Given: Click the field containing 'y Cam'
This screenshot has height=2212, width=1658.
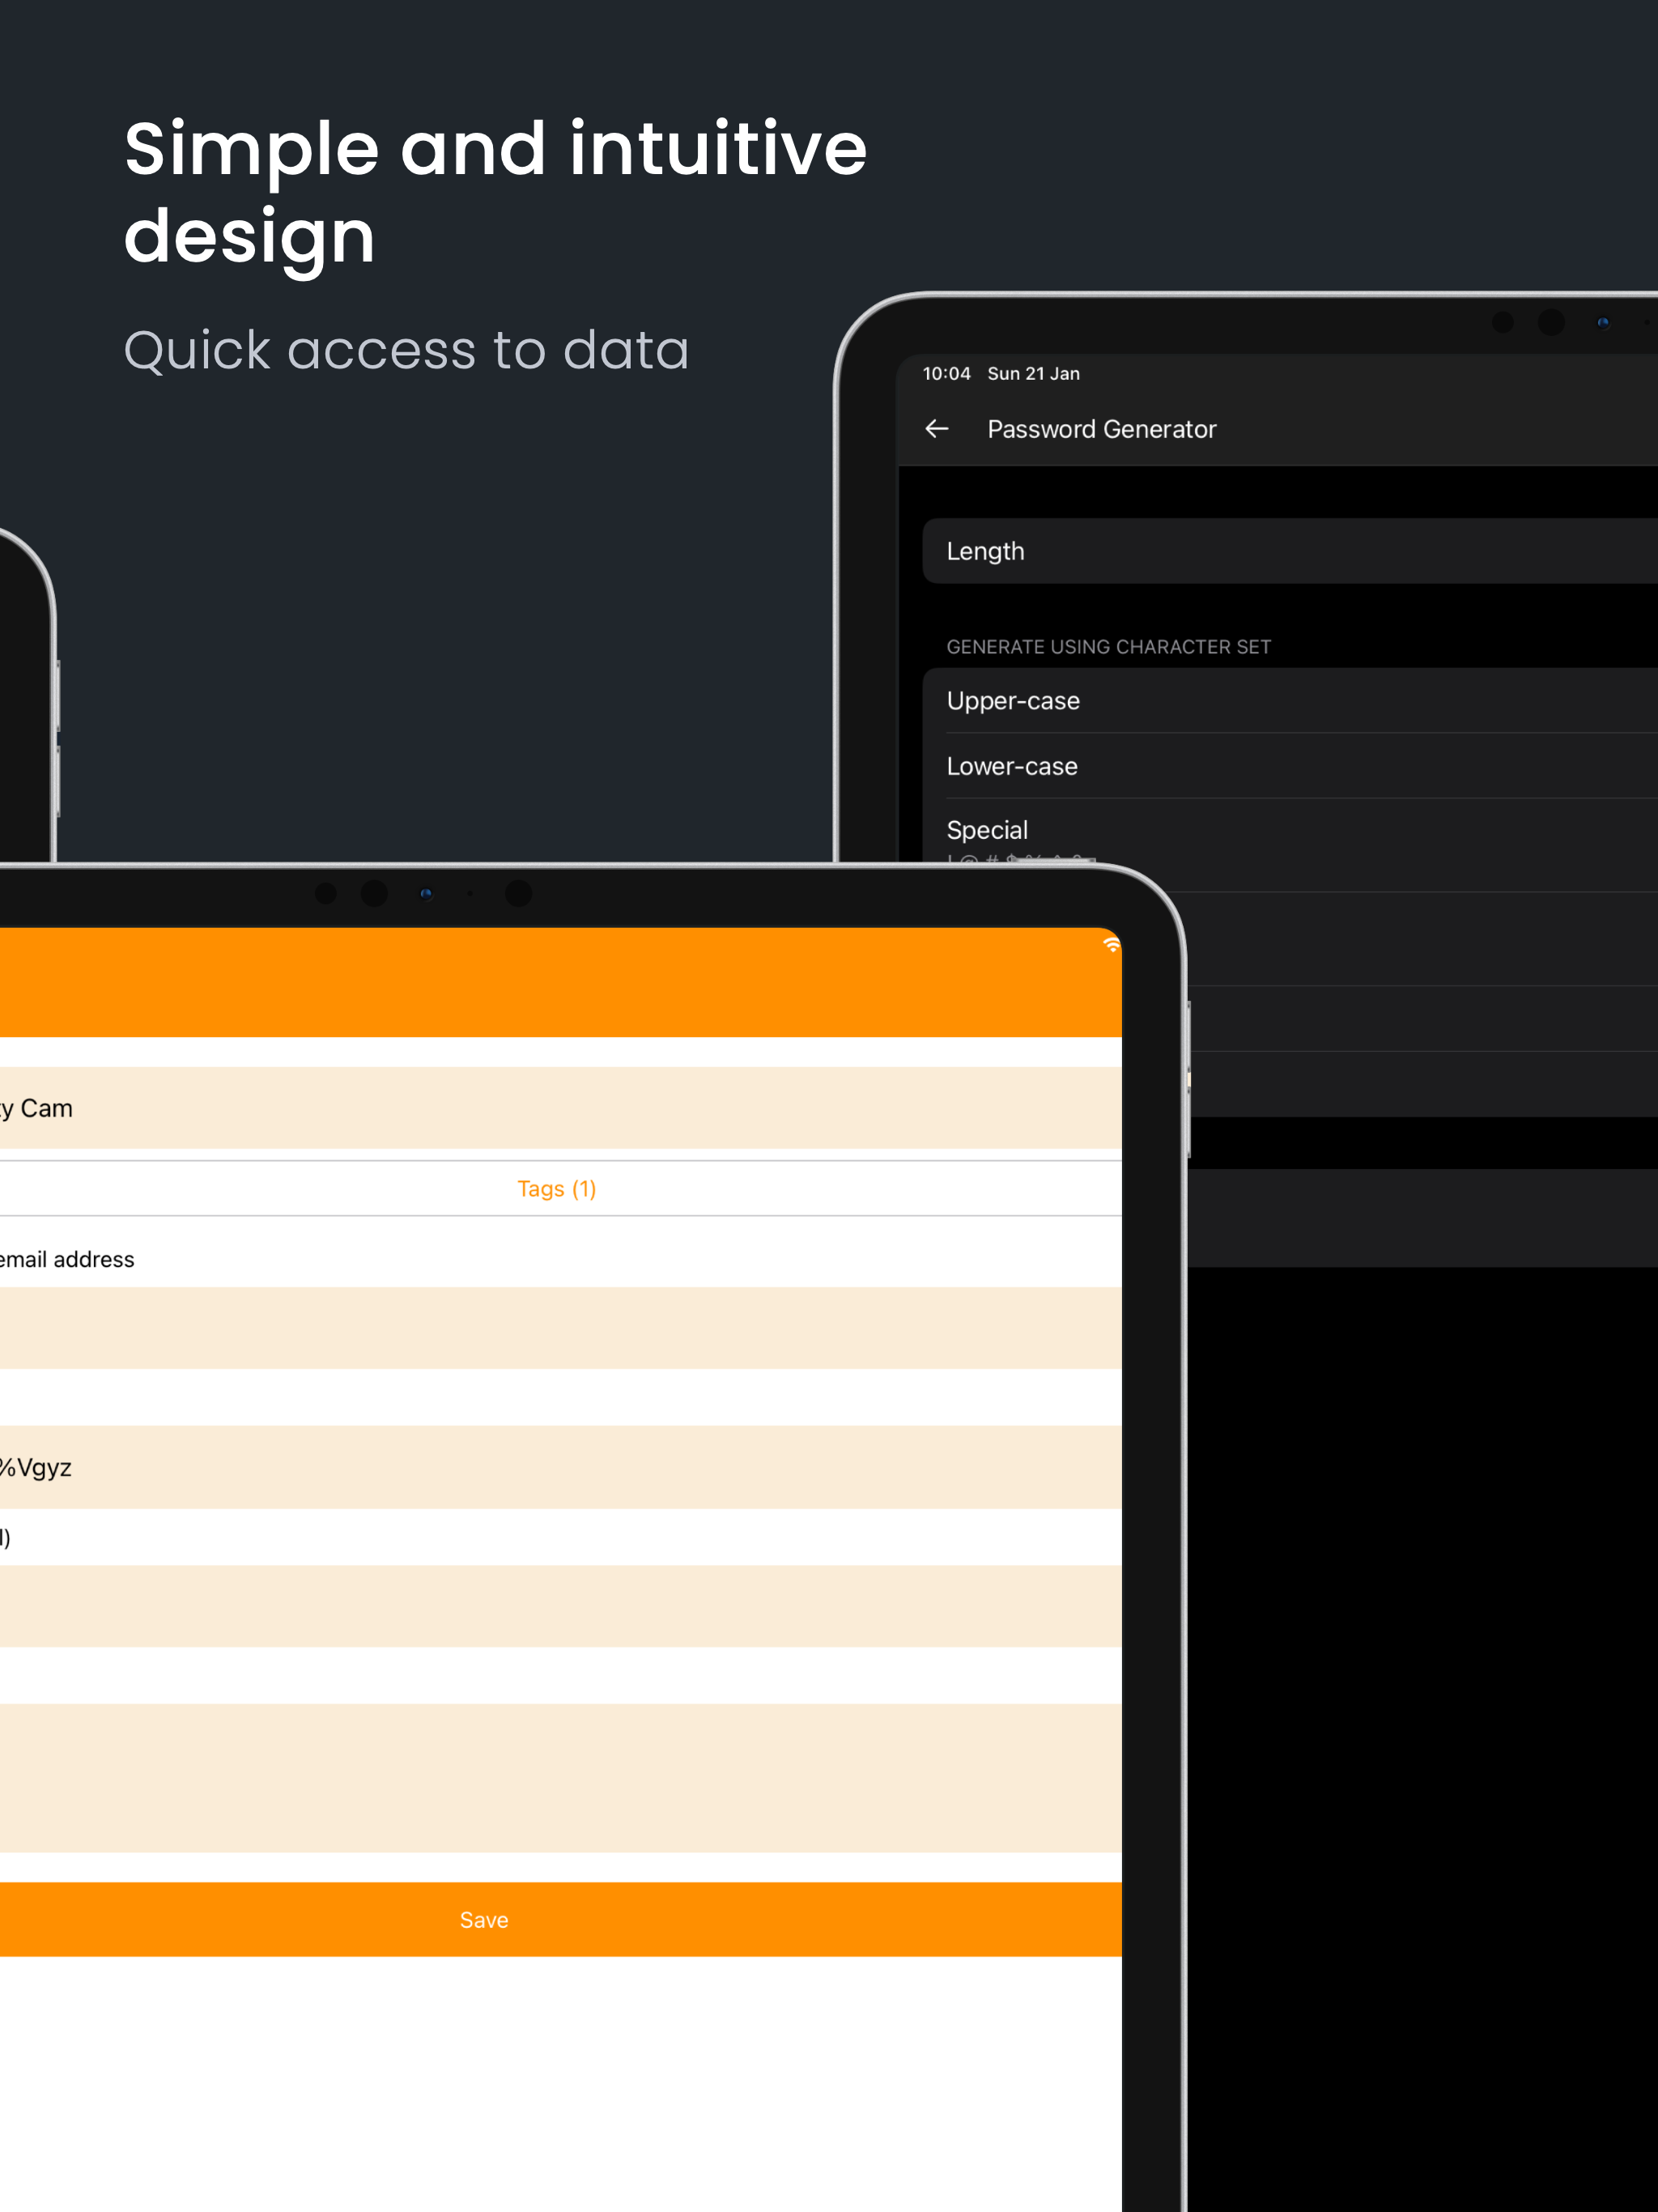Looking at the screenshot, I should point(560,1108).
